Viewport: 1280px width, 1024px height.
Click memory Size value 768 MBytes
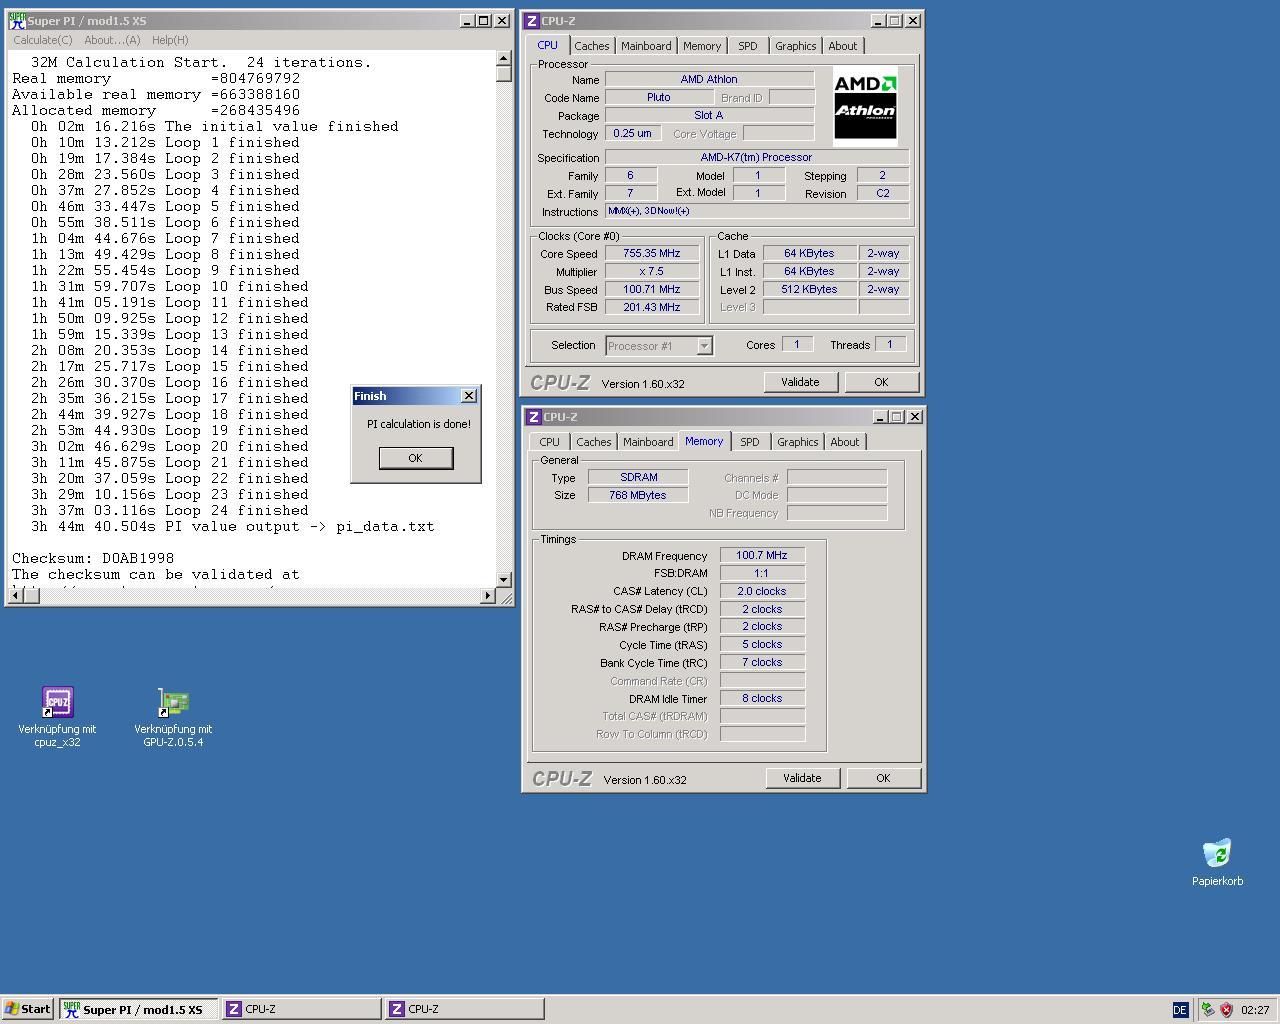[x=638, y=495]
